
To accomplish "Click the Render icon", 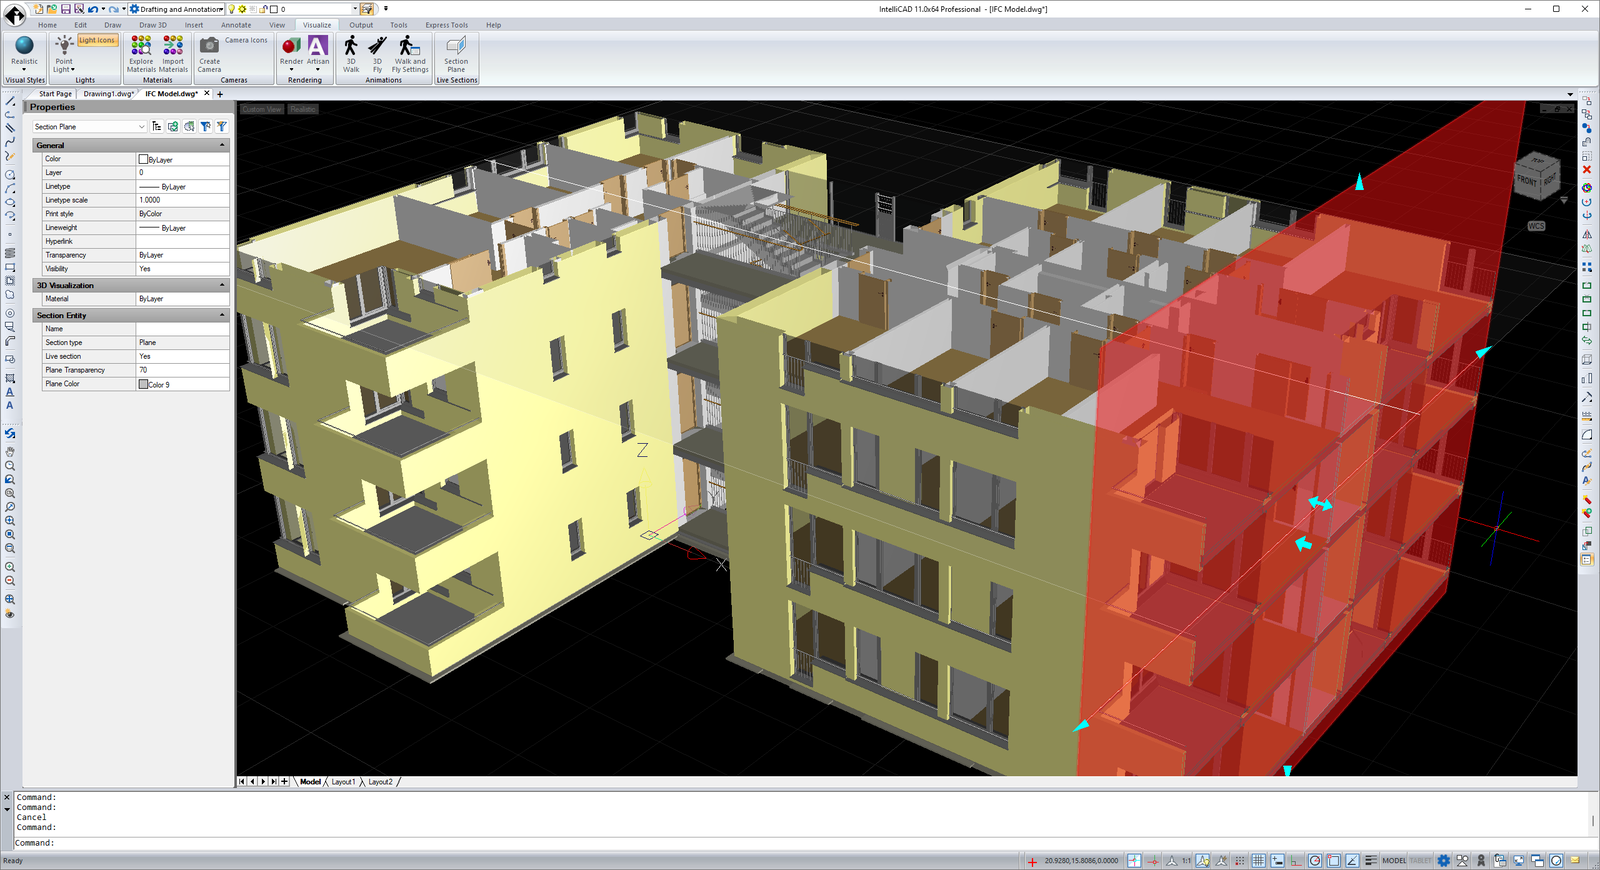I will [291, 46].
